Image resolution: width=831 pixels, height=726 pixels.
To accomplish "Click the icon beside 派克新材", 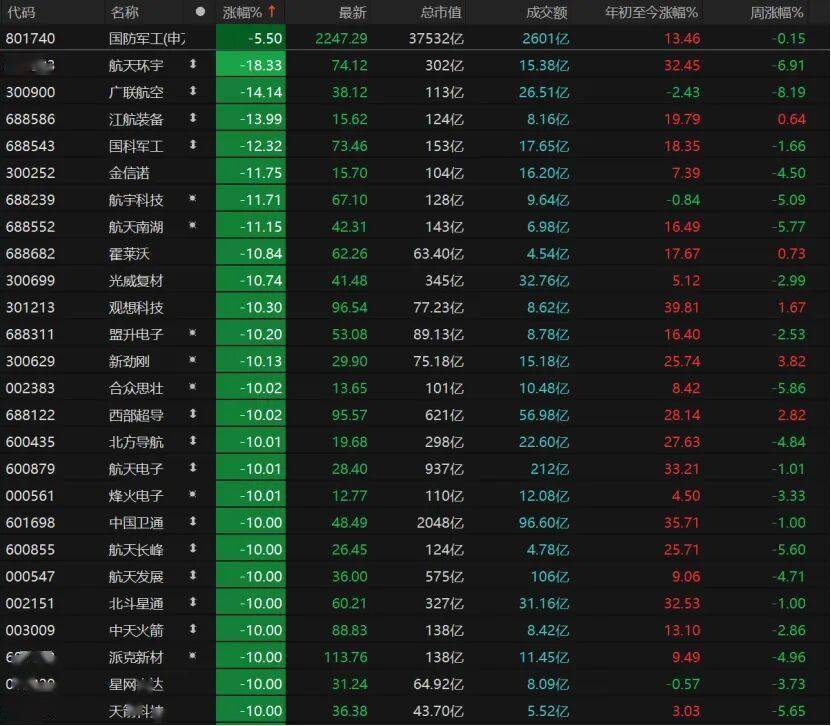I will (192, 657).
